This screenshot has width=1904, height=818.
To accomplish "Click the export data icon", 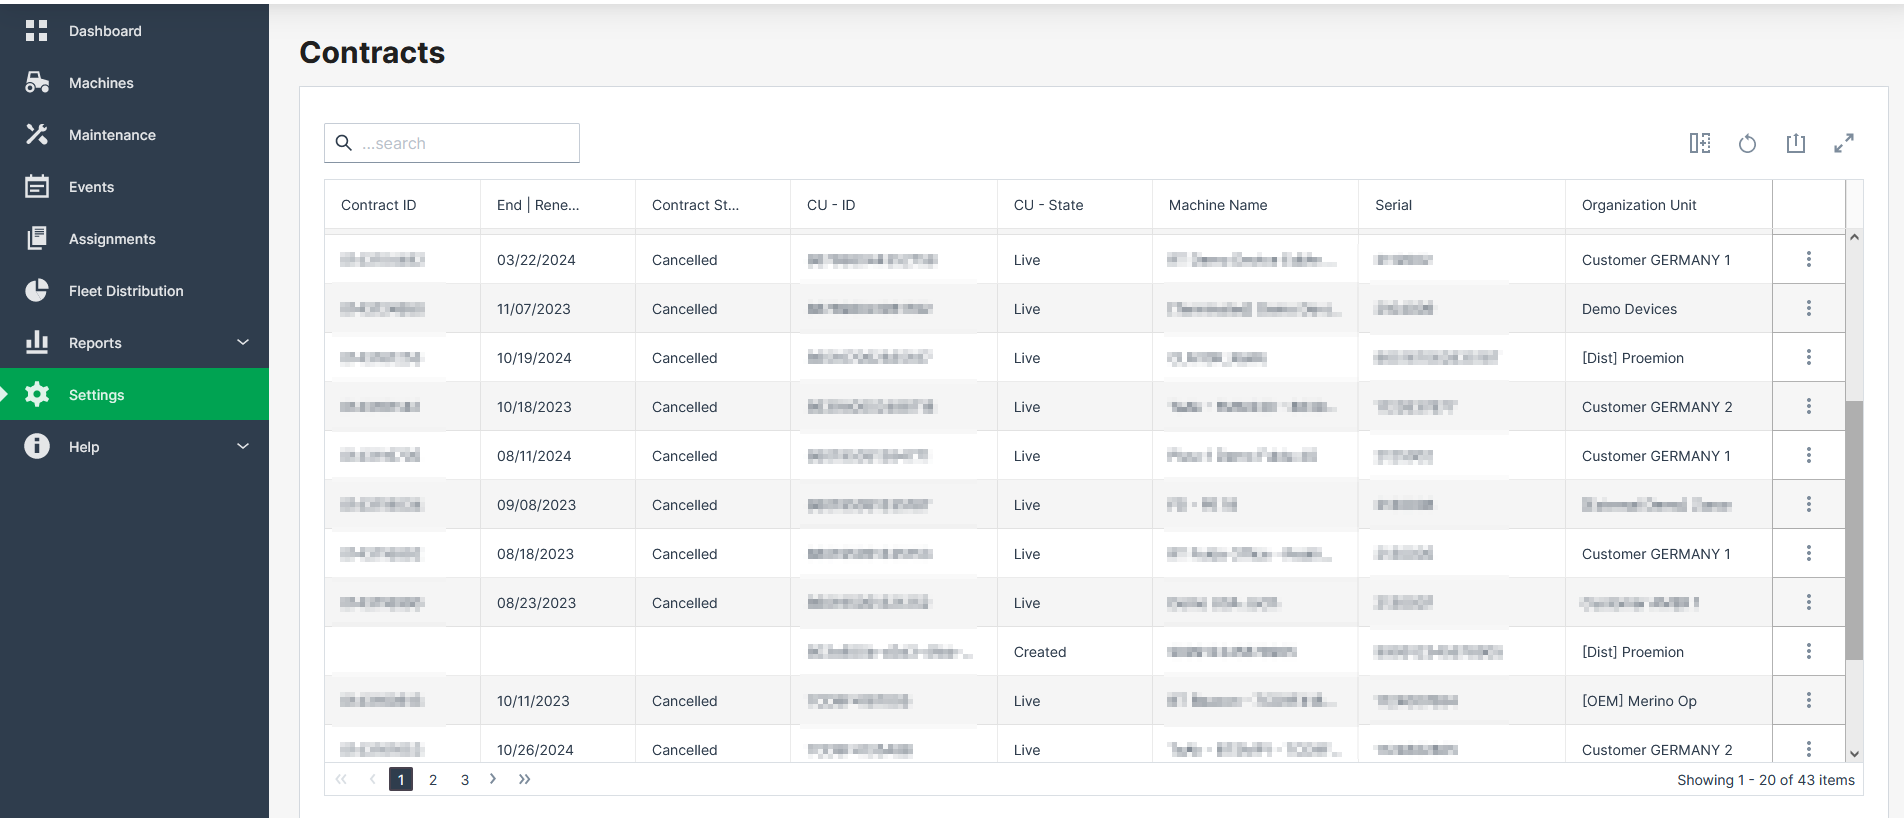I will [x=1795, y=143].
